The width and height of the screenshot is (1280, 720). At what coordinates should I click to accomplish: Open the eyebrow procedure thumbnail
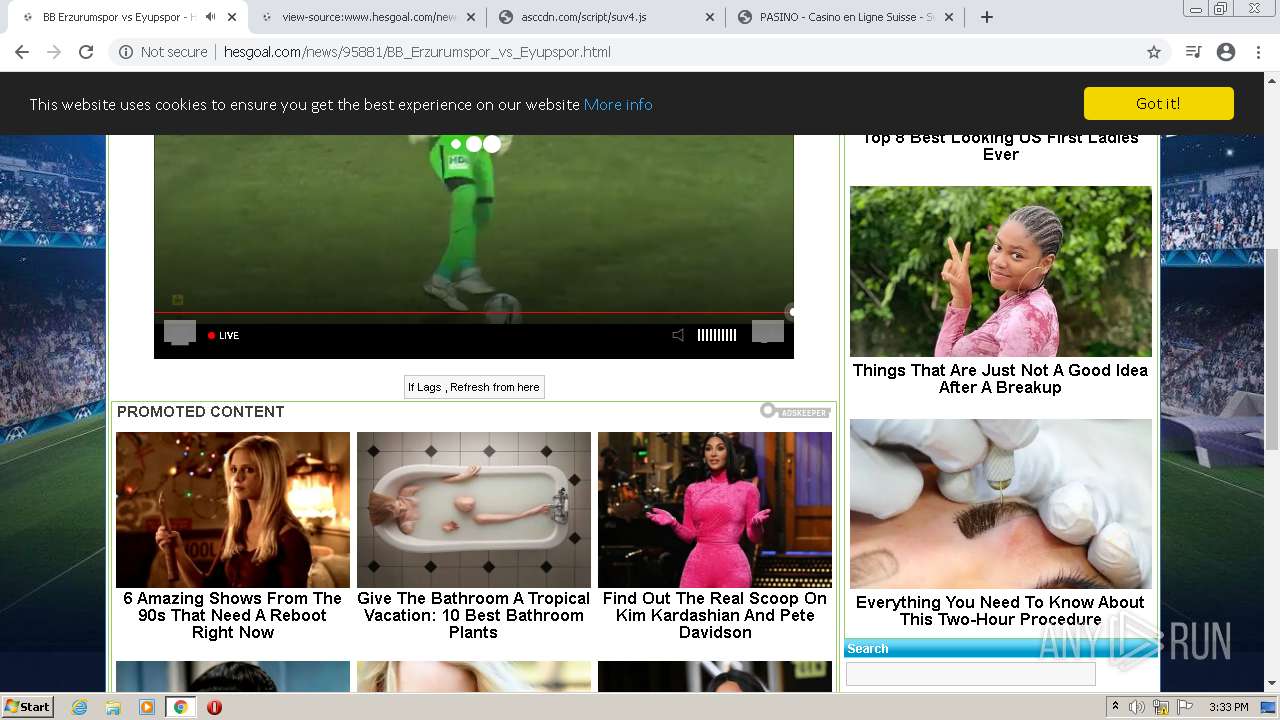tap(1001, 504)
